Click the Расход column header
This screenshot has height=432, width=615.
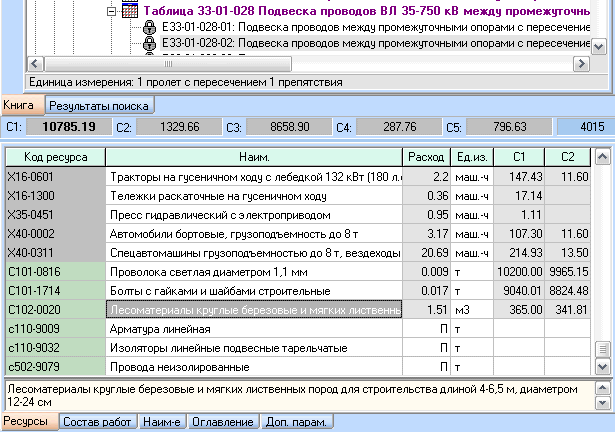(426, 157)
